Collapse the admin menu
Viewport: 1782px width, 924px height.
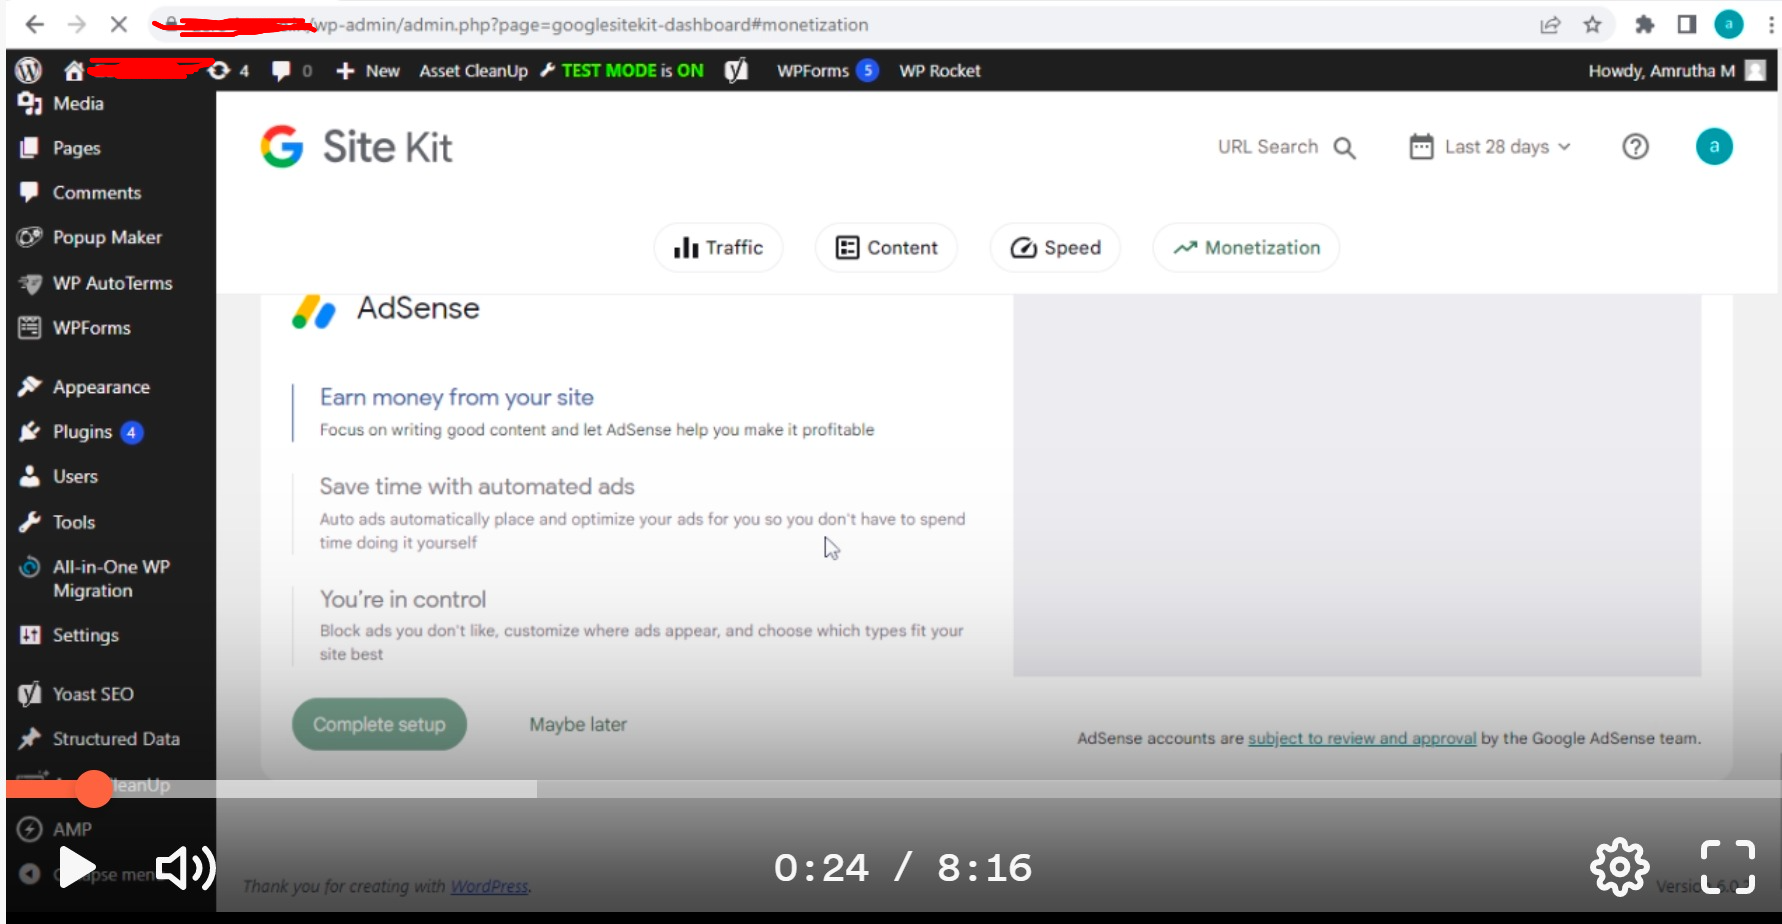(x=29, y=873)
